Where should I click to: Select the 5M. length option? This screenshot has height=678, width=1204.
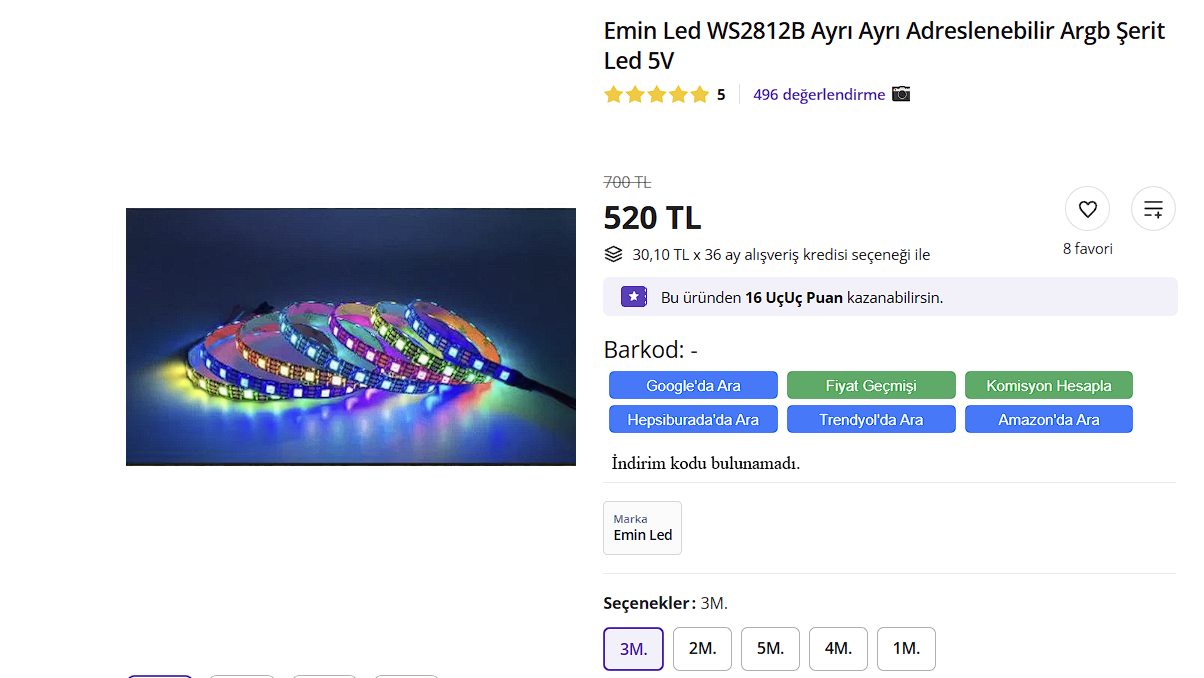[x=770, y=649]
